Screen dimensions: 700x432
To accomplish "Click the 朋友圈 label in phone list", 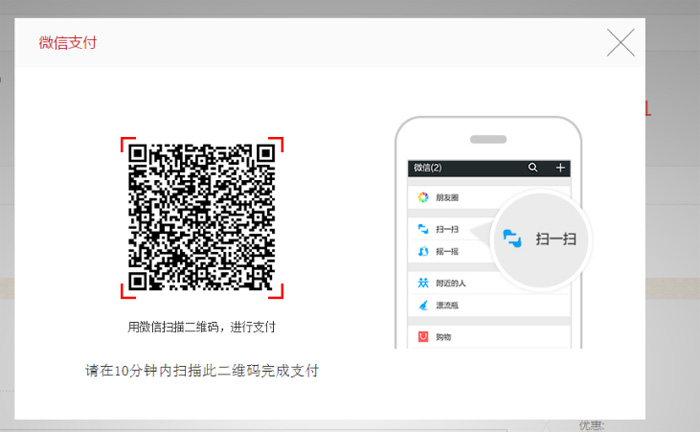I will [447, 198].
